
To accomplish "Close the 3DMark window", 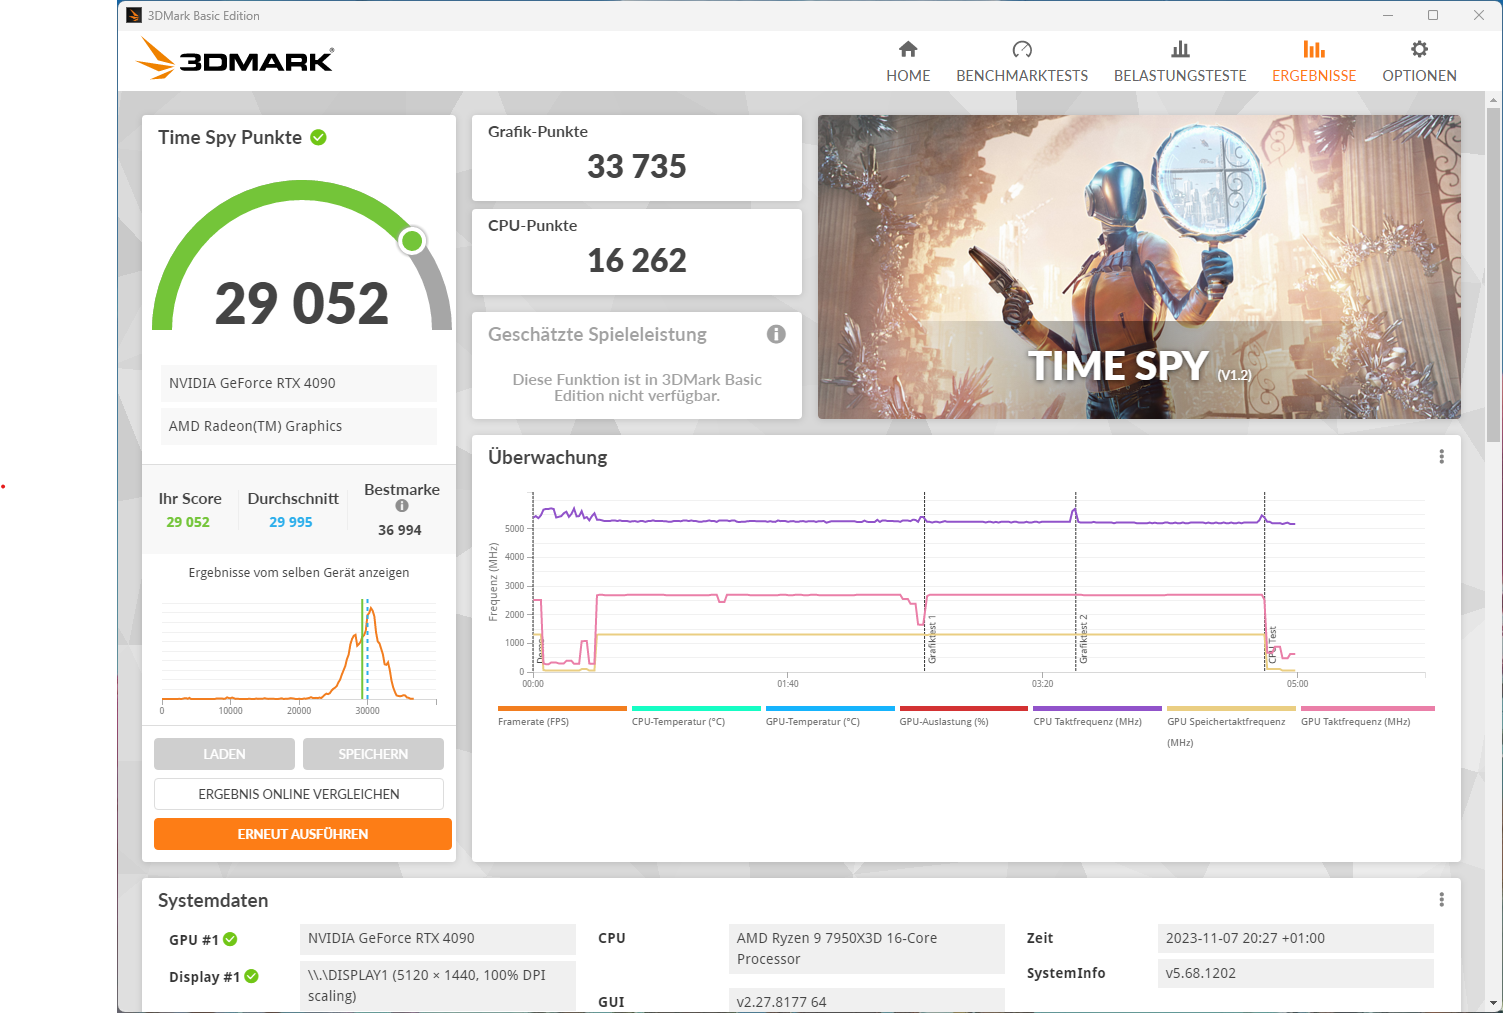I will pyautogui.click(x=1479, y=15).
